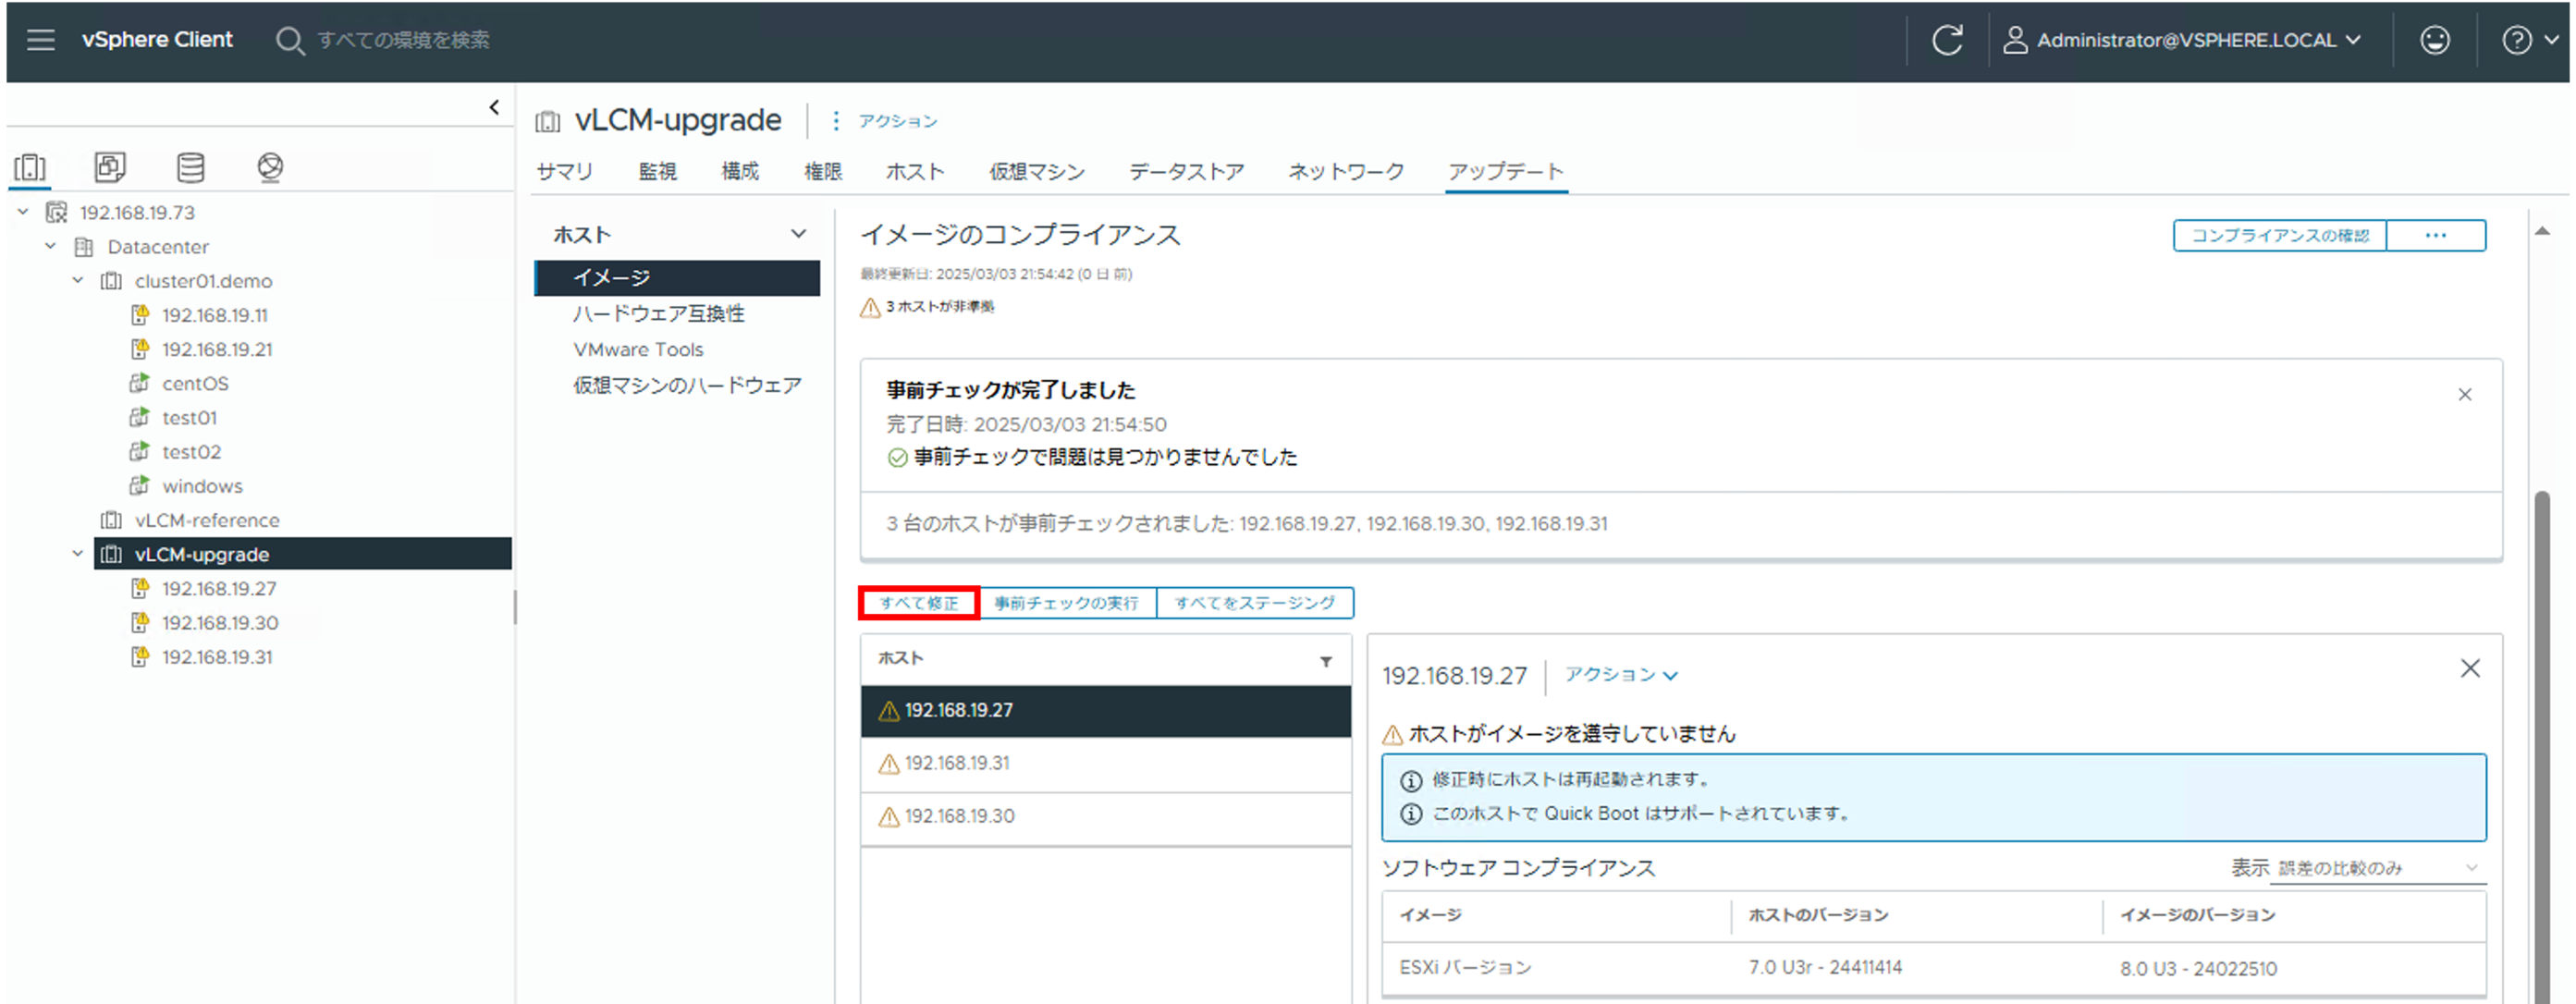
Task: Switch to VMs and Templates inventory view
Action: [x=110, y=167]
